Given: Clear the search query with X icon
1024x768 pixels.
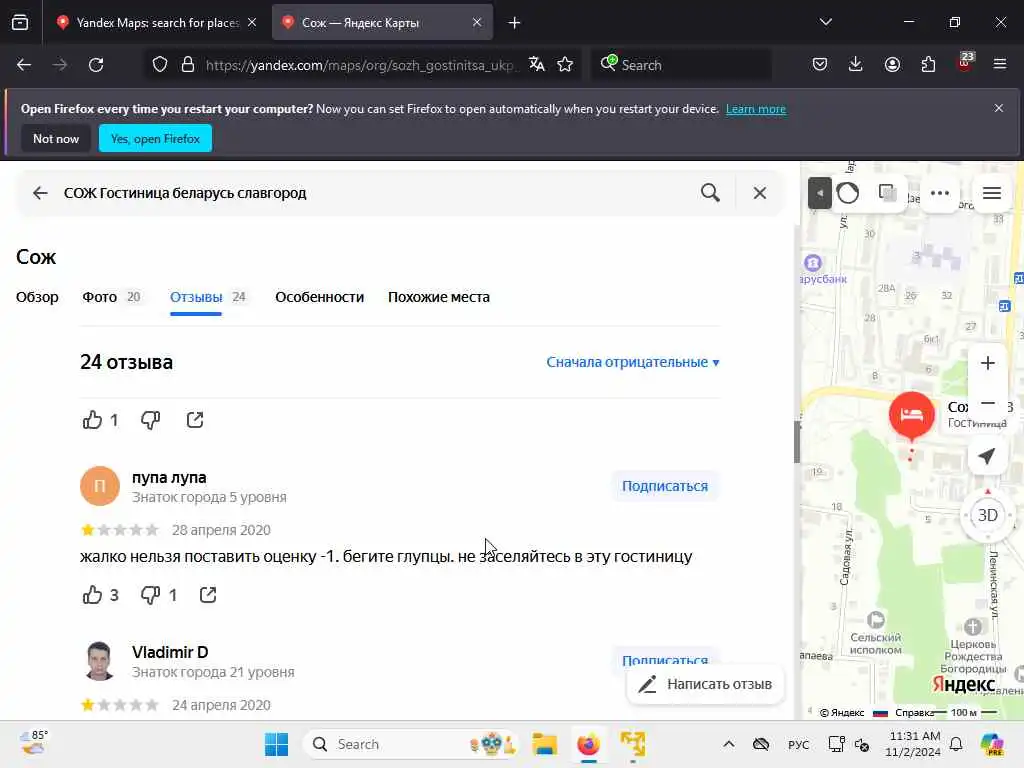Looking at the screenshot, I should tap(760, 193).
